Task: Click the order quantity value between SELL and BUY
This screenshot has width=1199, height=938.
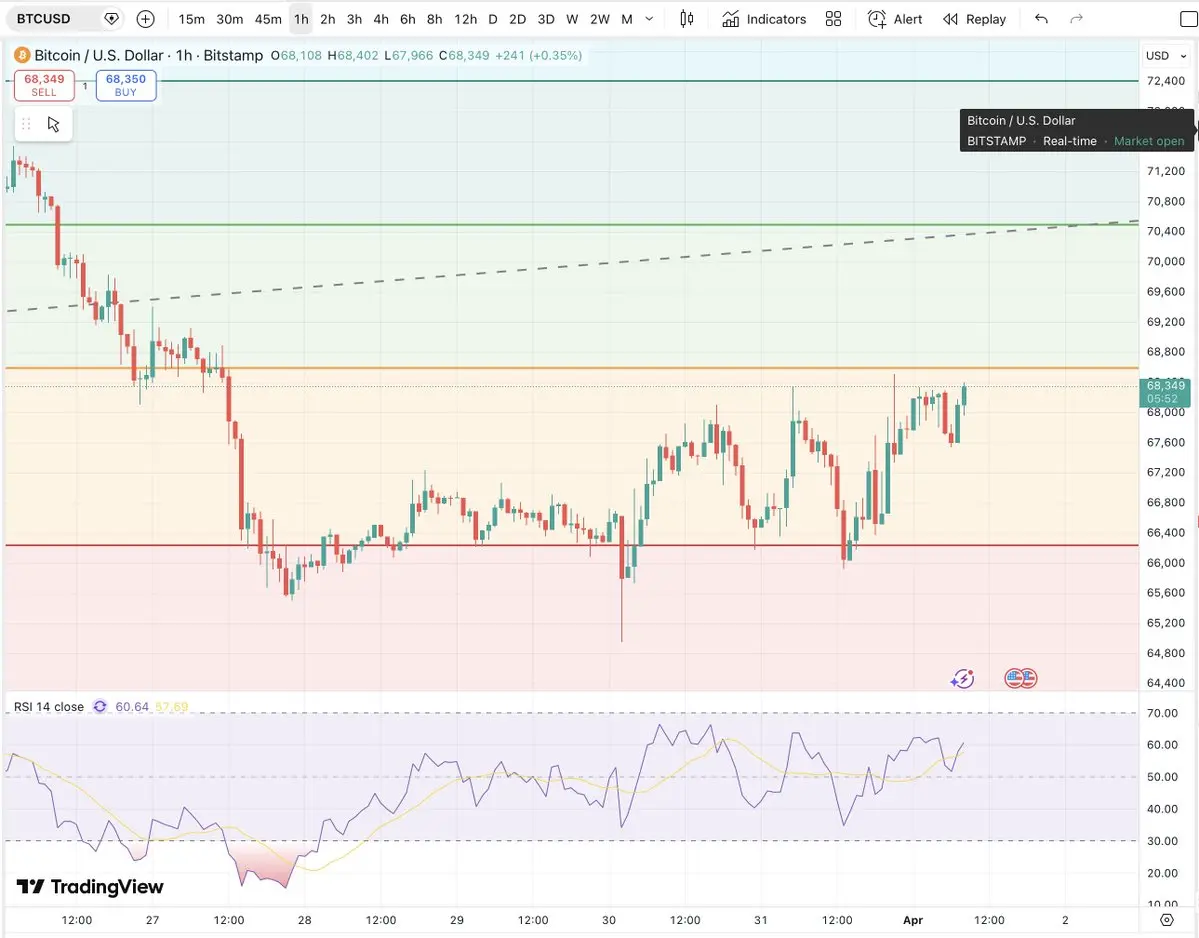Action: pos(85,86)
